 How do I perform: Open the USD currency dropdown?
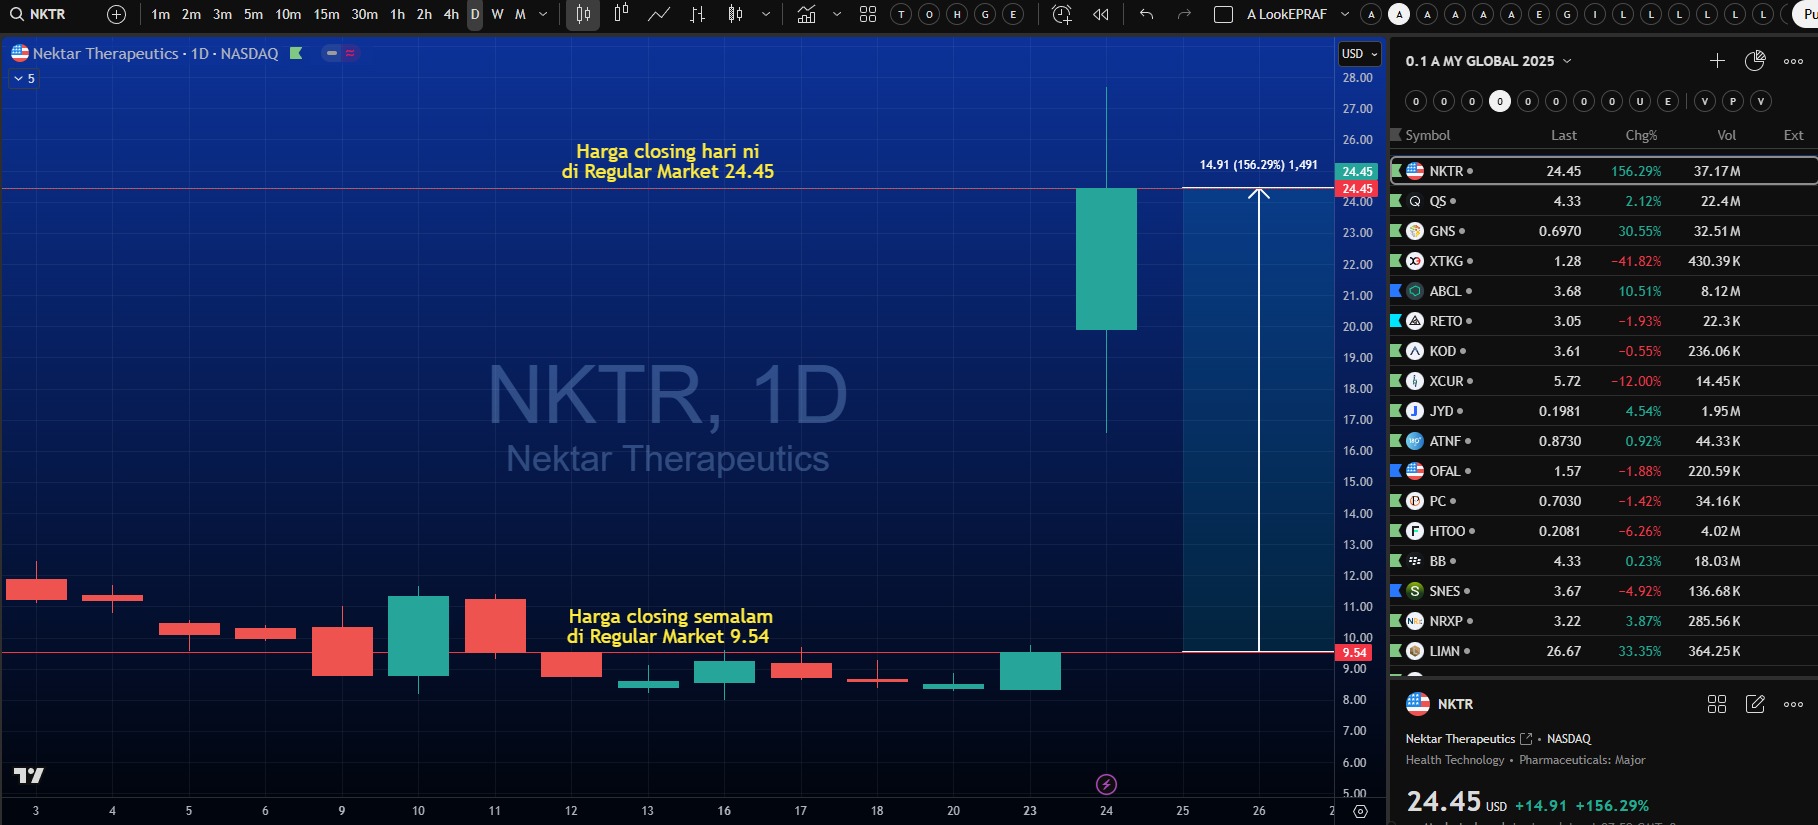tap(1360, 53)
